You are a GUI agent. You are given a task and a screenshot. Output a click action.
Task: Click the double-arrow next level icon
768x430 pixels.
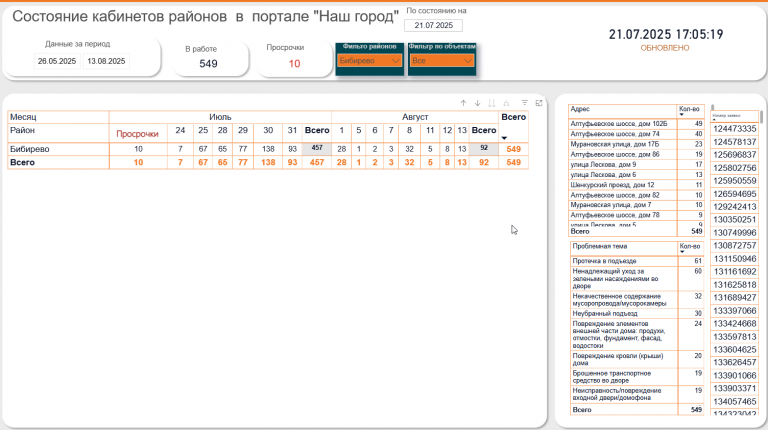[491, 103]
